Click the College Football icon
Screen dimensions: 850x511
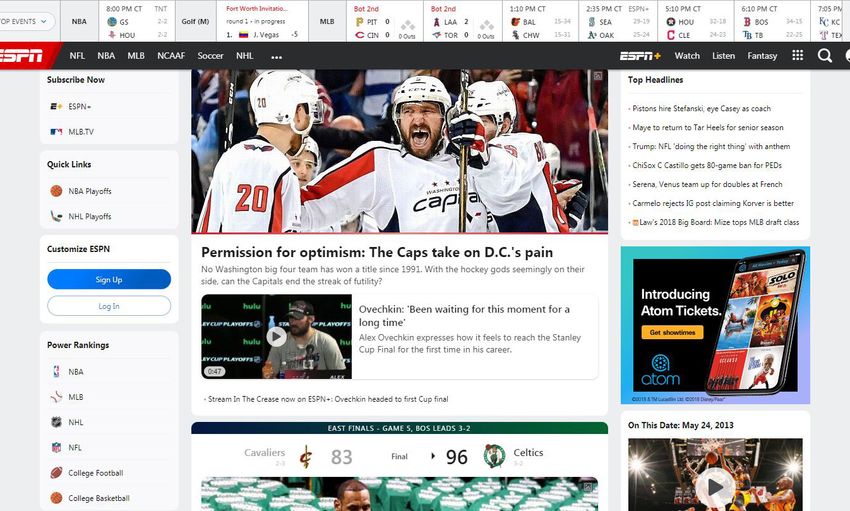tap(56, 473)
